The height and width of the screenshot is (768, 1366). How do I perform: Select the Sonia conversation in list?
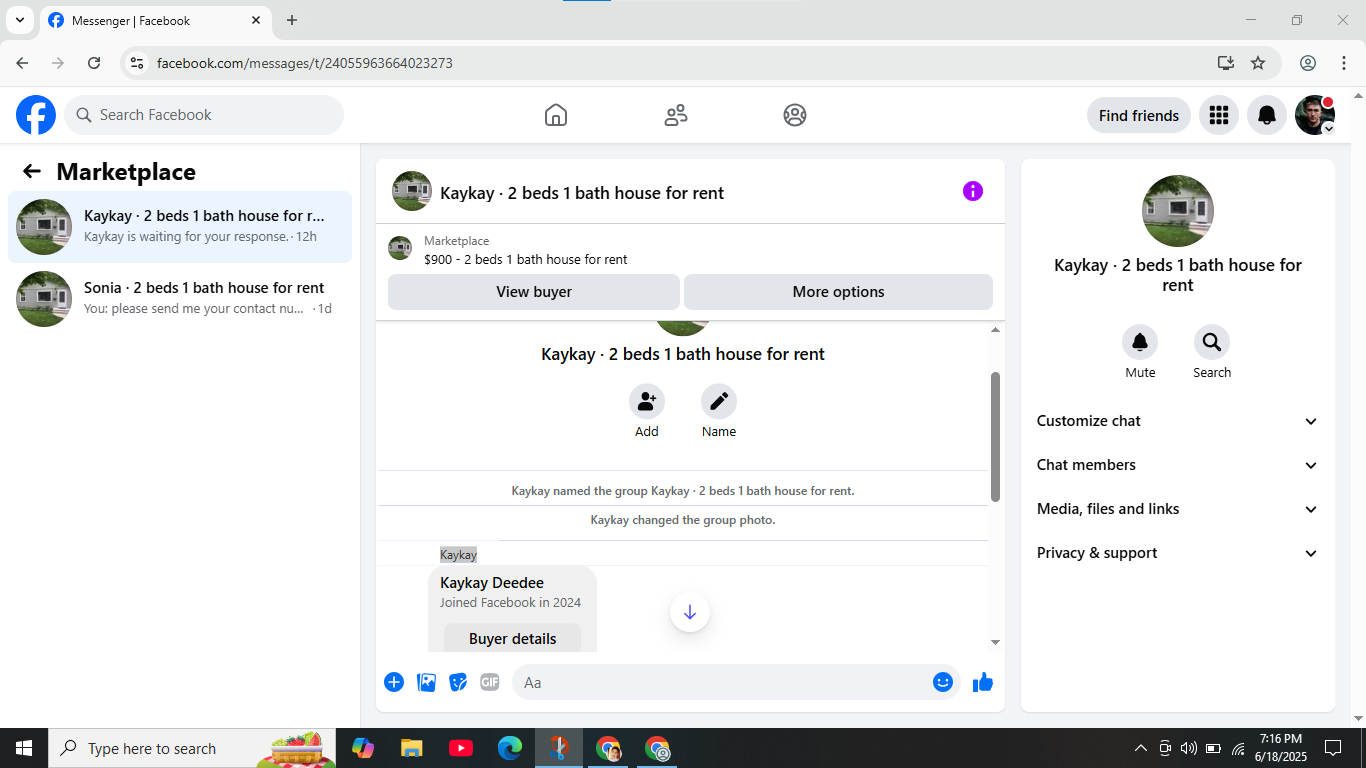click(180, 299)
